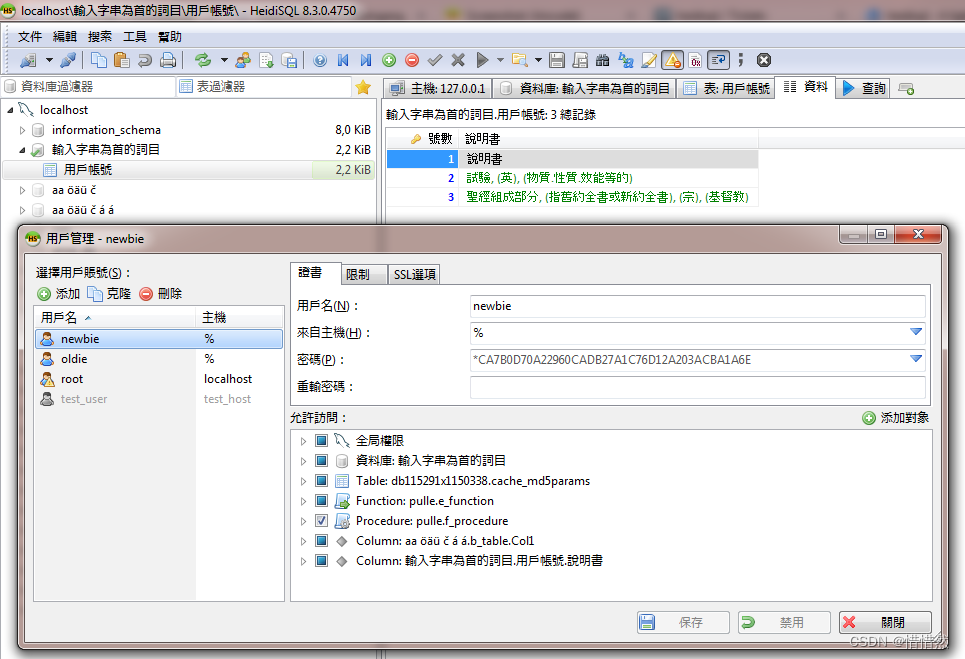
Task: Click 添加對象 add object button
Action: [895, 418]
